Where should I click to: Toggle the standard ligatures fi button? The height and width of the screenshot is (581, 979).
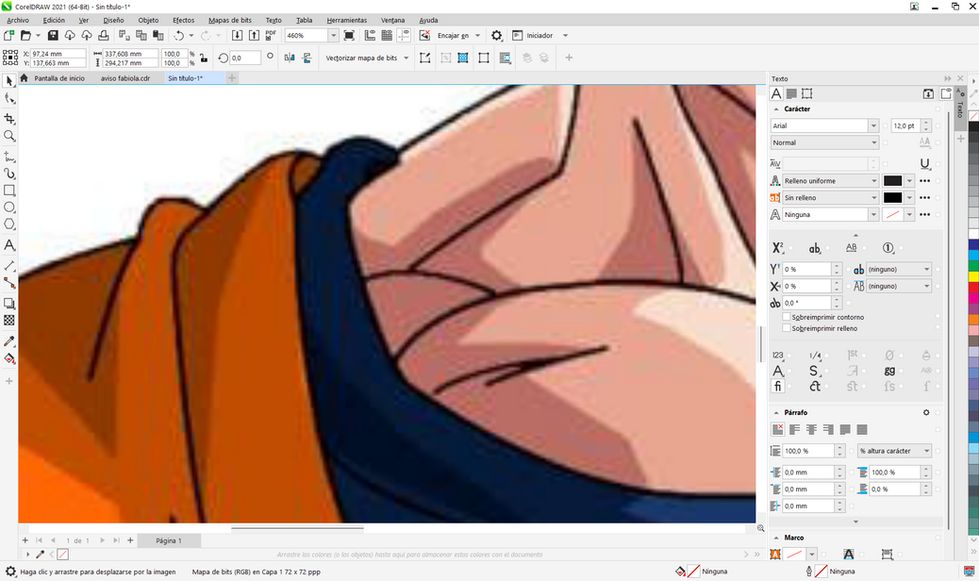pyautogui.click(x=777, y=386)
